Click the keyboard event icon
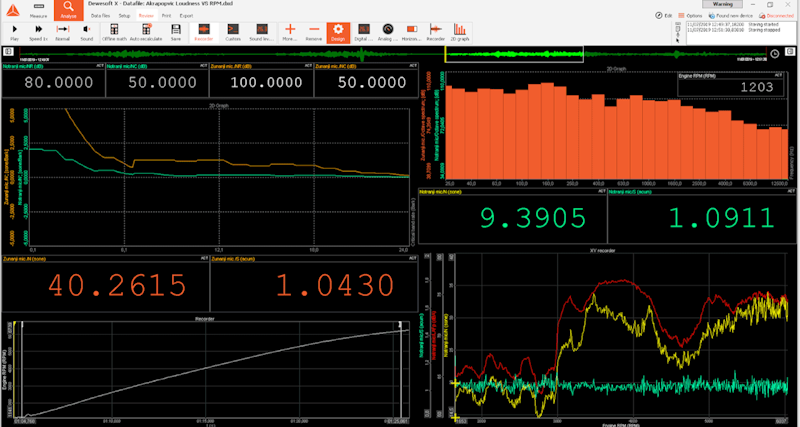This screenshot has height=427, width=800. click(677, 24)
